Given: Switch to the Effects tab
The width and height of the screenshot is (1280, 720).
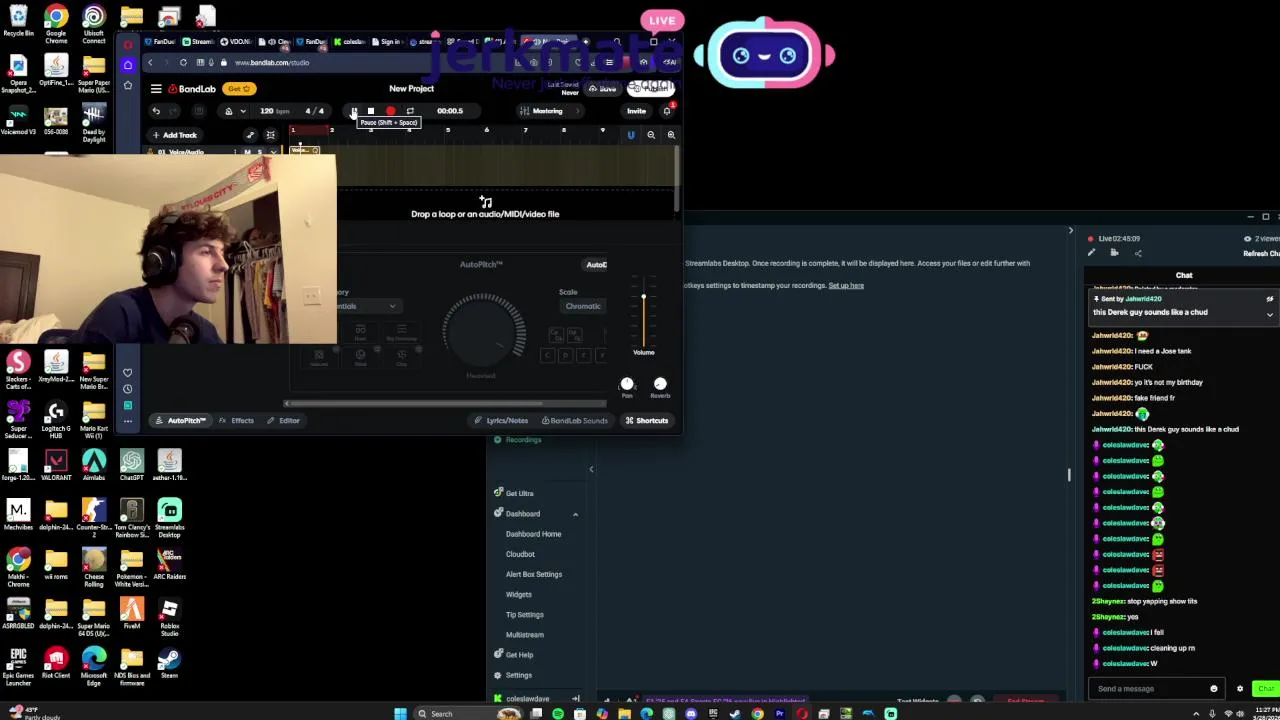Looking at the screenshot, I should point(236,421).
